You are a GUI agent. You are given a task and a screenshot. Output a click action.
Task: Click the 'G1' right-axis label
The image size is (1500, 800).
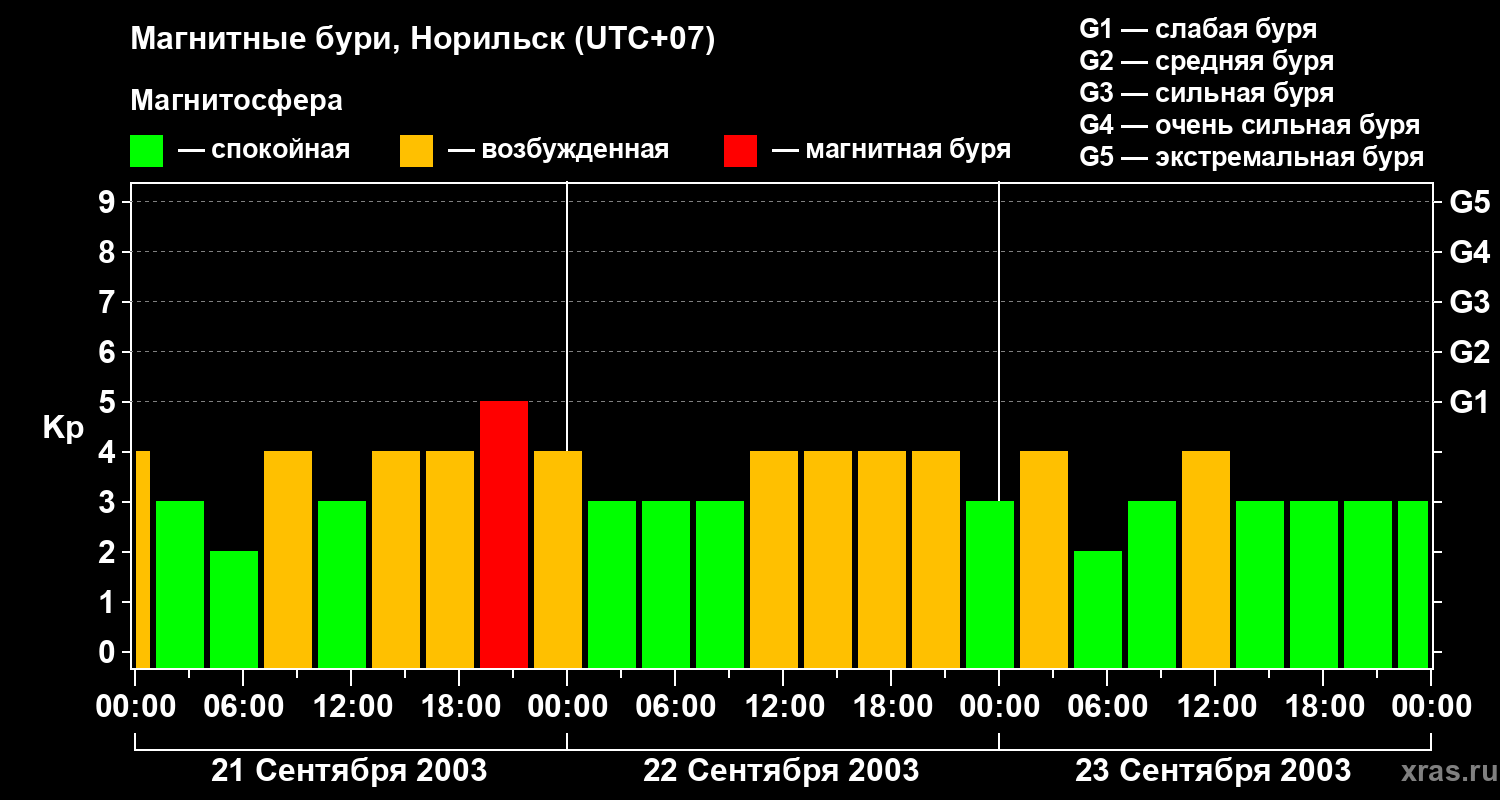1469,402
